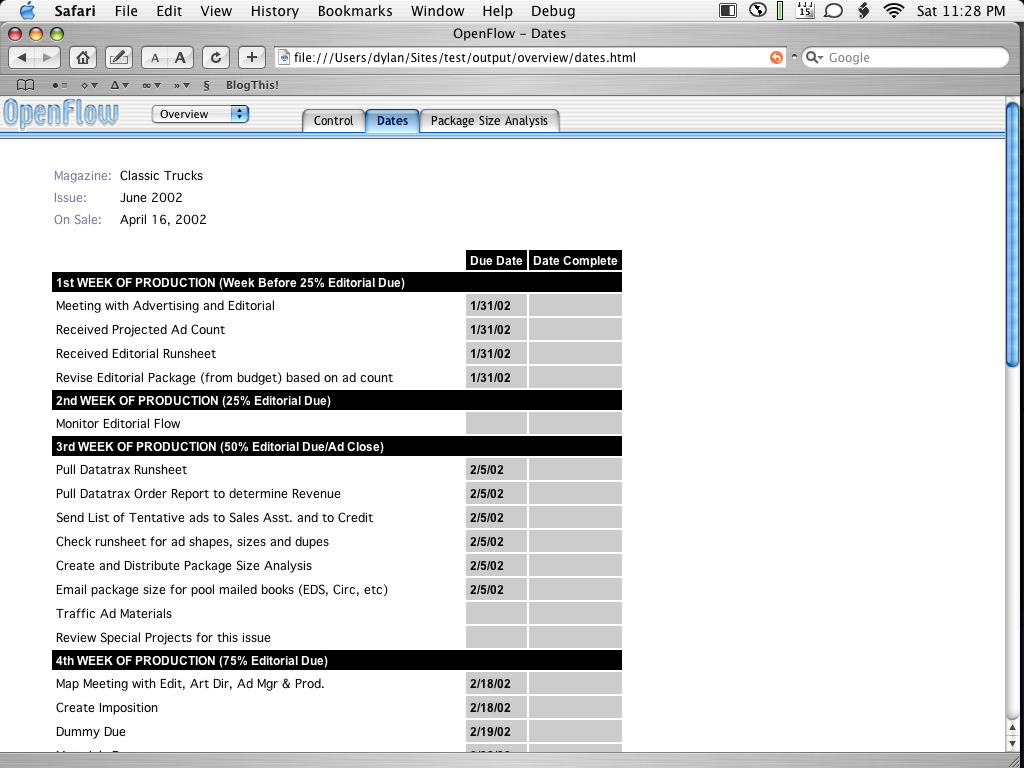Click the larger text size button
Viewport: 1024px width, 768px height.
180,57
